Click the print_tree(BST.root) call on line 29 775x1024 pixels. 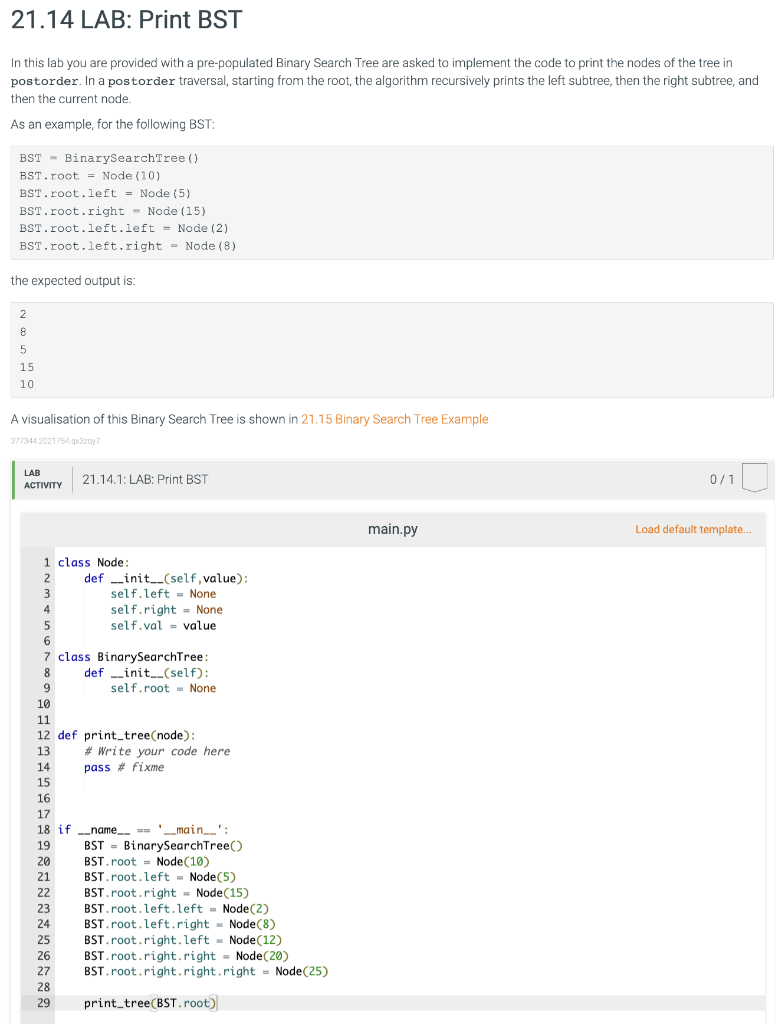tap(147, 1003)
